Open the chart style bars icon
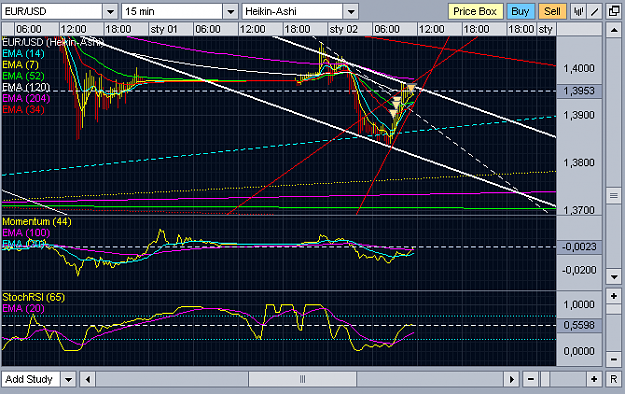 pos(578,12)
